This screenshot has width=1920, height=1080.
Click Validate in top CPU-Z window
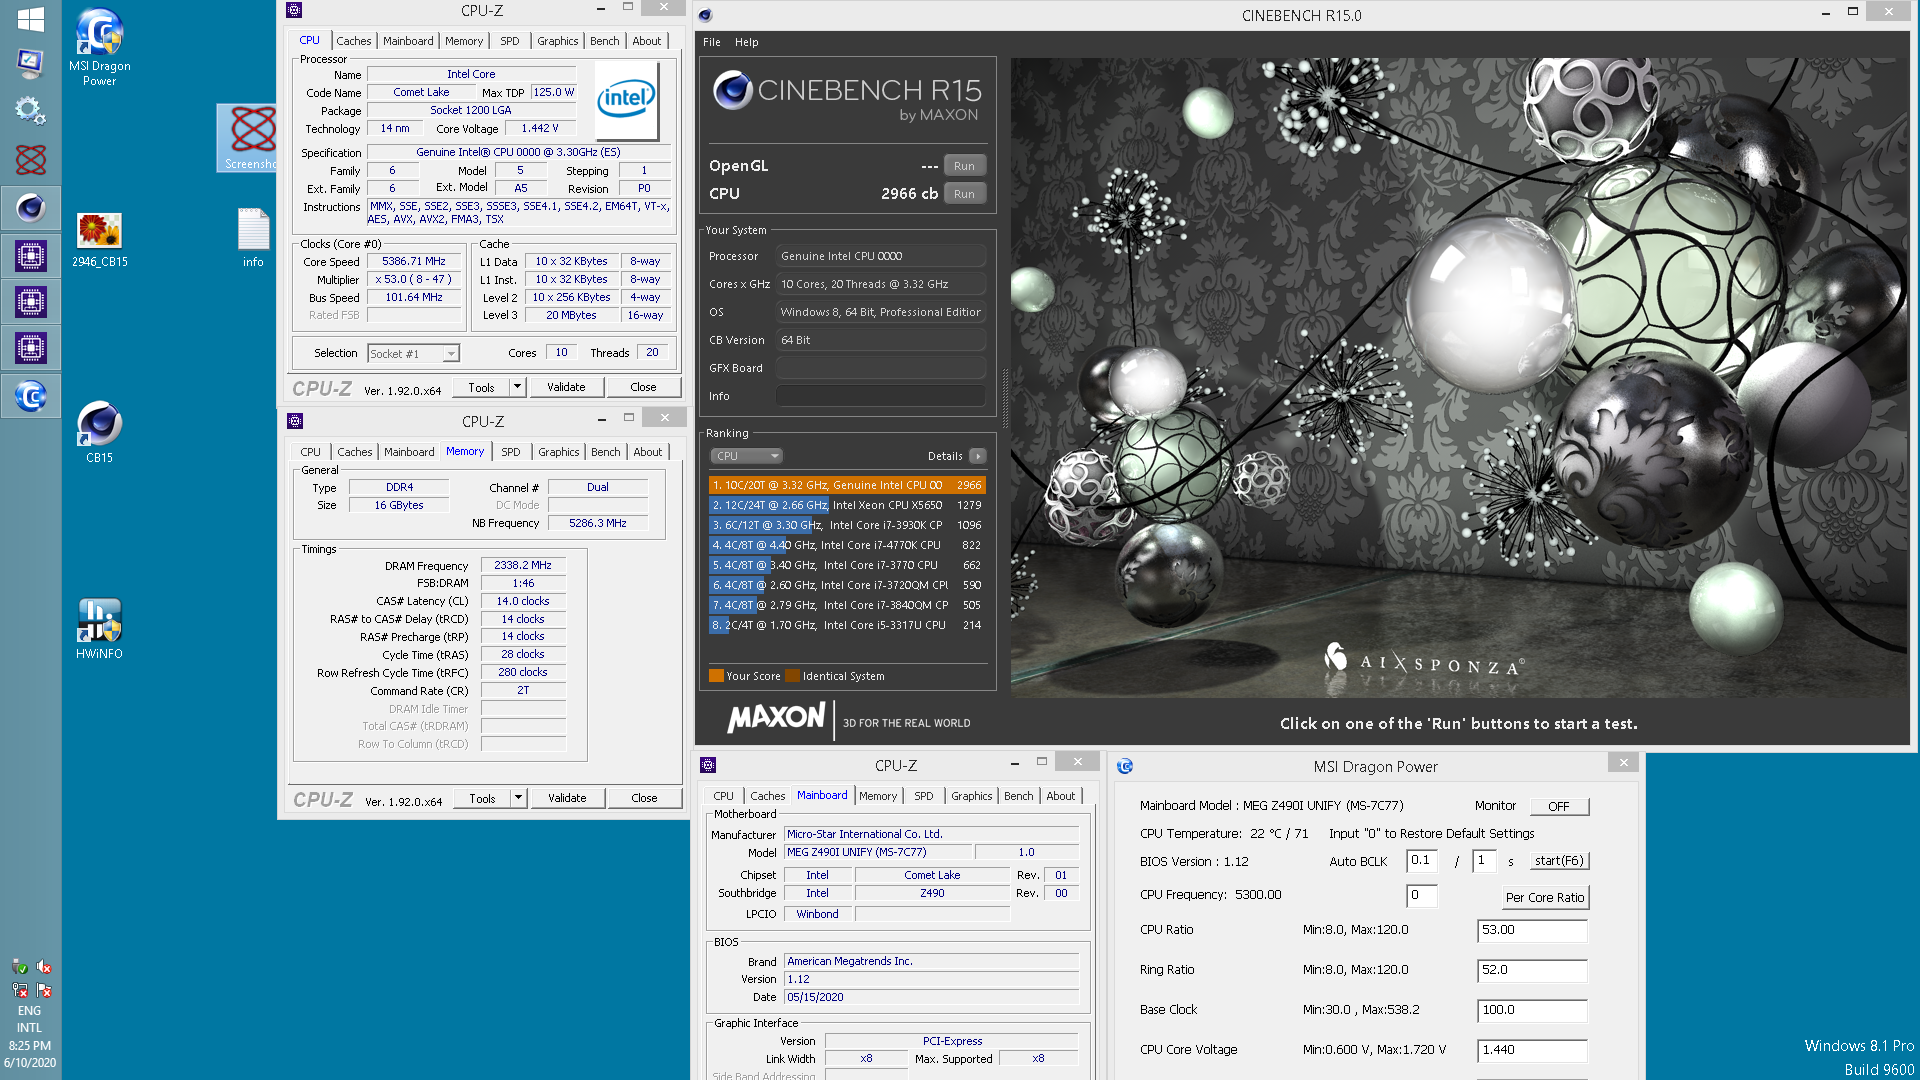(x=566, y=387)
